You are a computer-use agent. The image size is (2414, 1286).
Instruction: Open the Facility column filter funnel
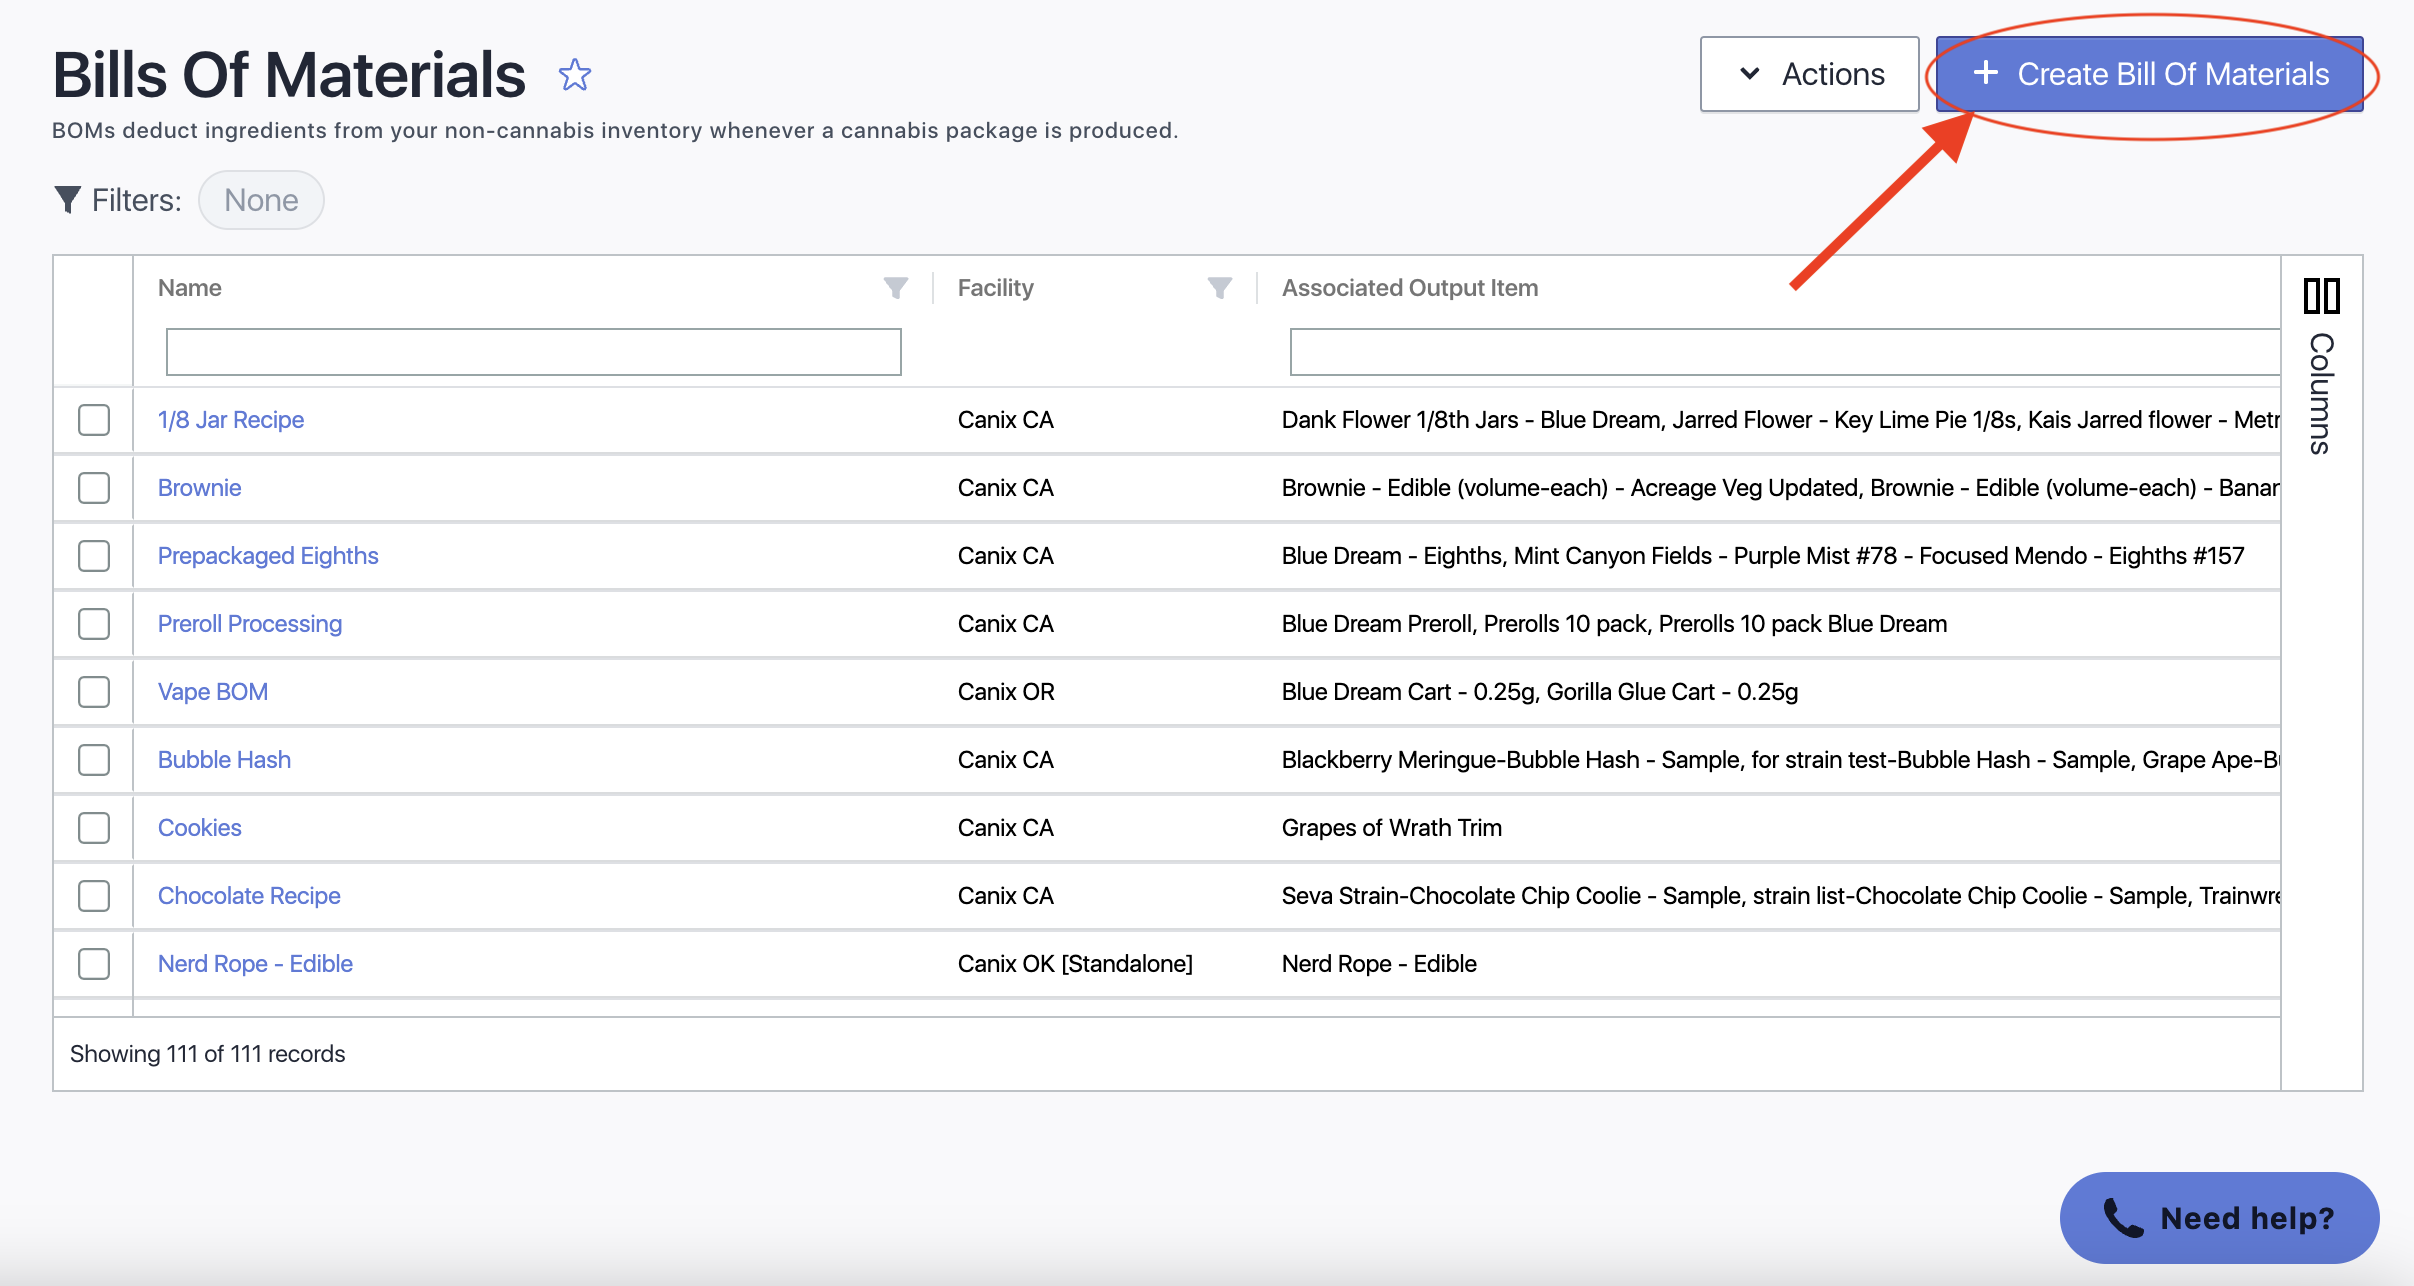[x=1220, y=288]
